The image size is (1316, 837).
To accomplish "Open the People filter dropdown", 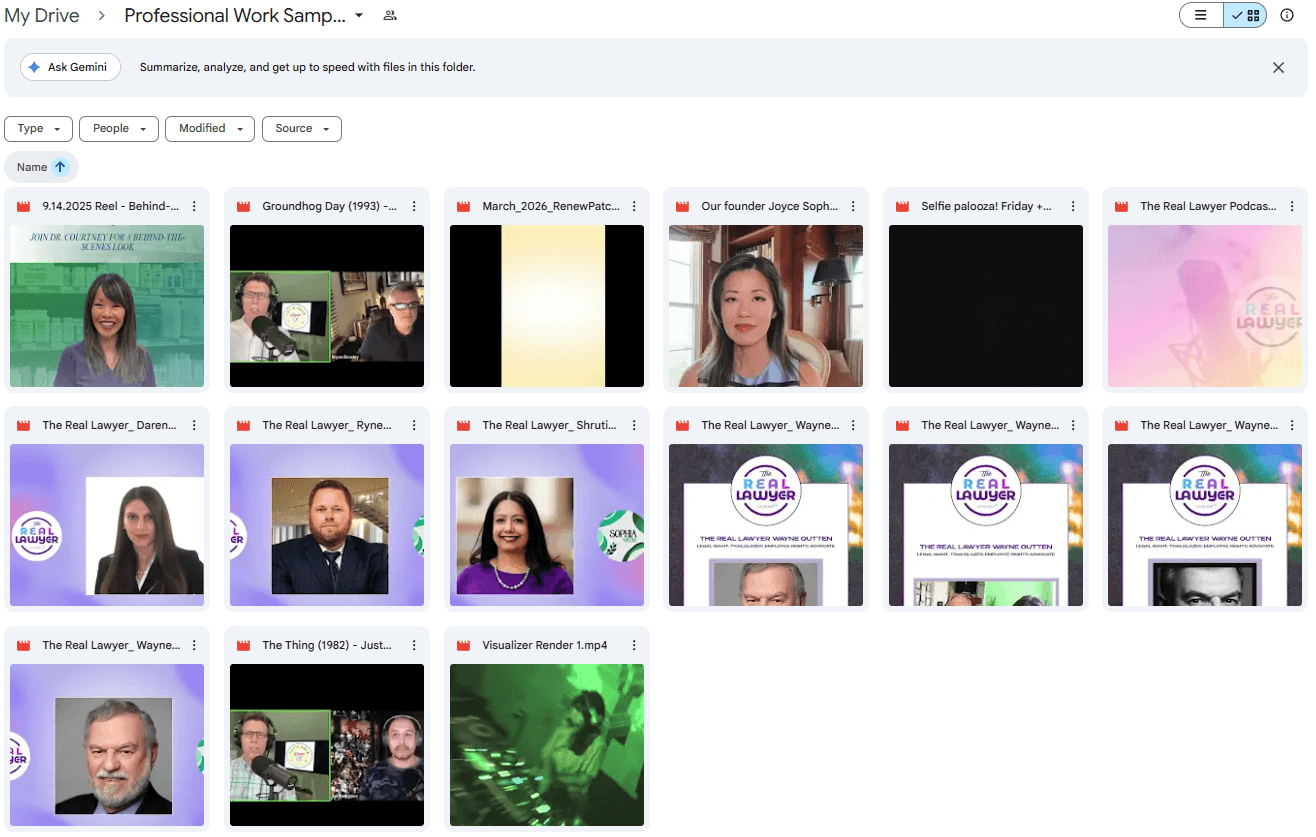I will tap(119, 128).
